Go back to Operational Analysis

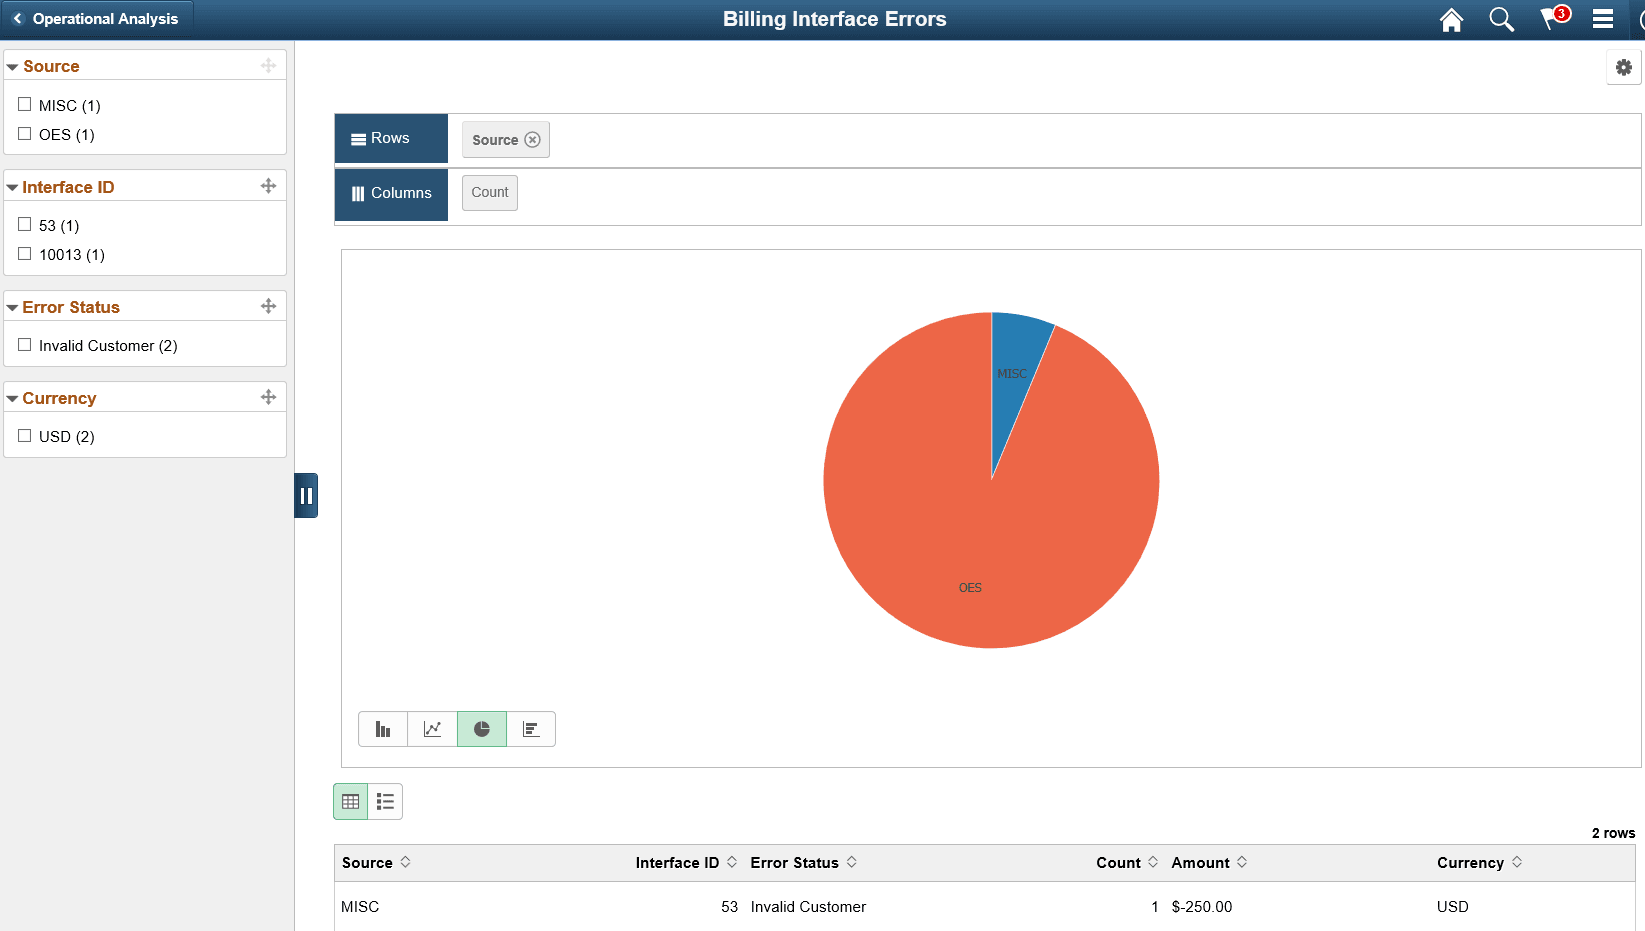pos(97,18)
